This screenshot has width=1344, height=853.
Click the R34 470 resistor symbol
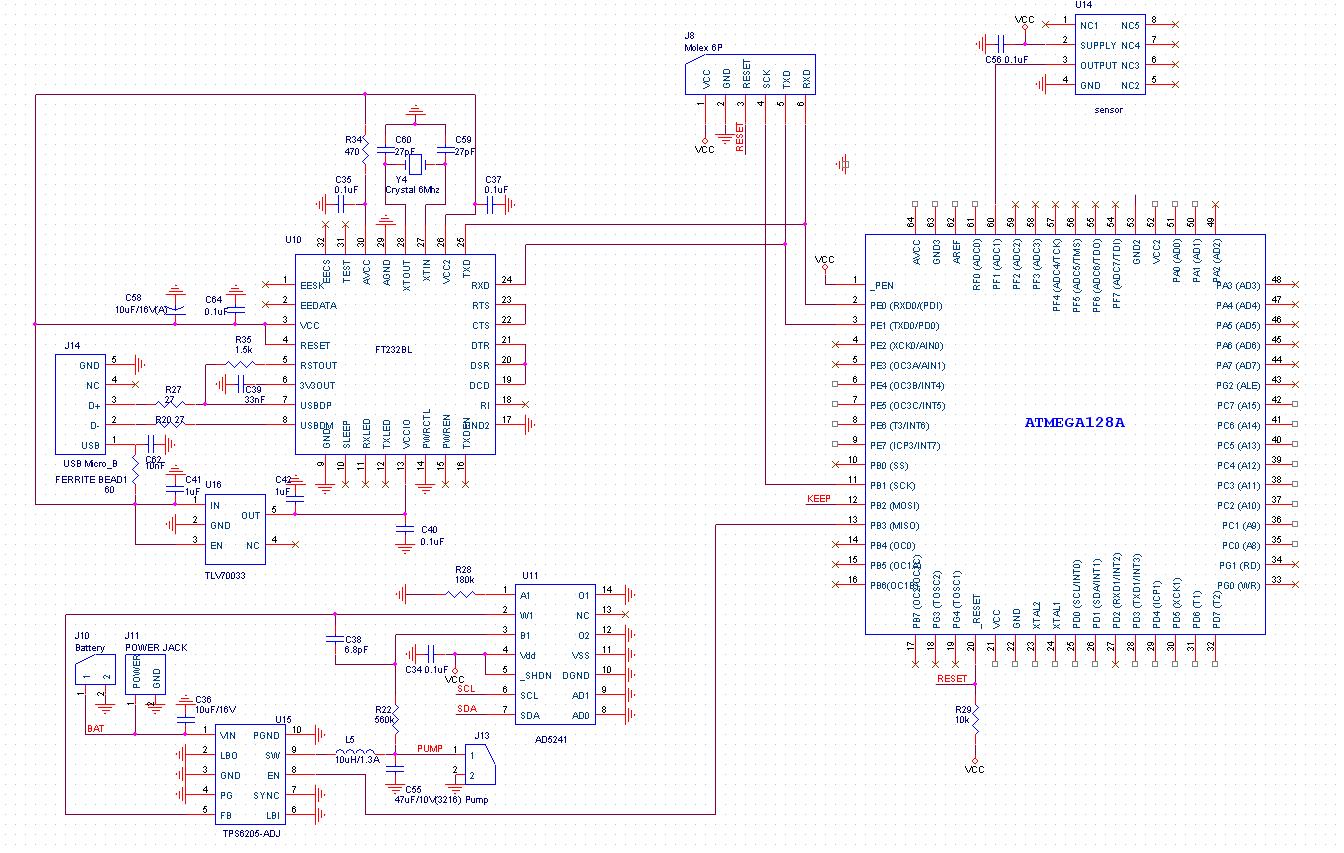click(366, 149)
